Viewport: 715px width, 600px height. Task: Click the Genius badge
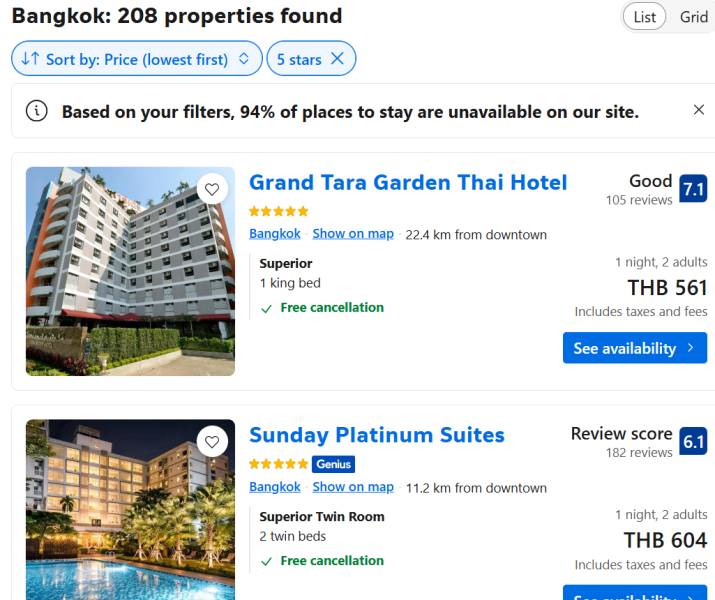[333, 464]
